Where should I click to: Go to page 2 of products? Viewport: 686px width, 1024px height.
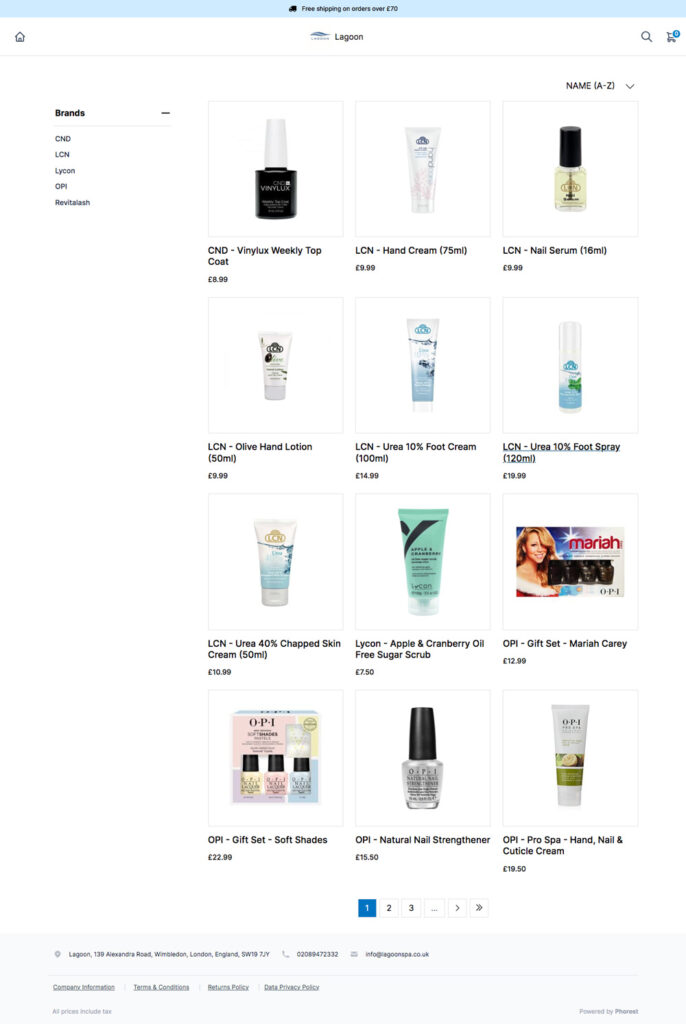(389, 908)
